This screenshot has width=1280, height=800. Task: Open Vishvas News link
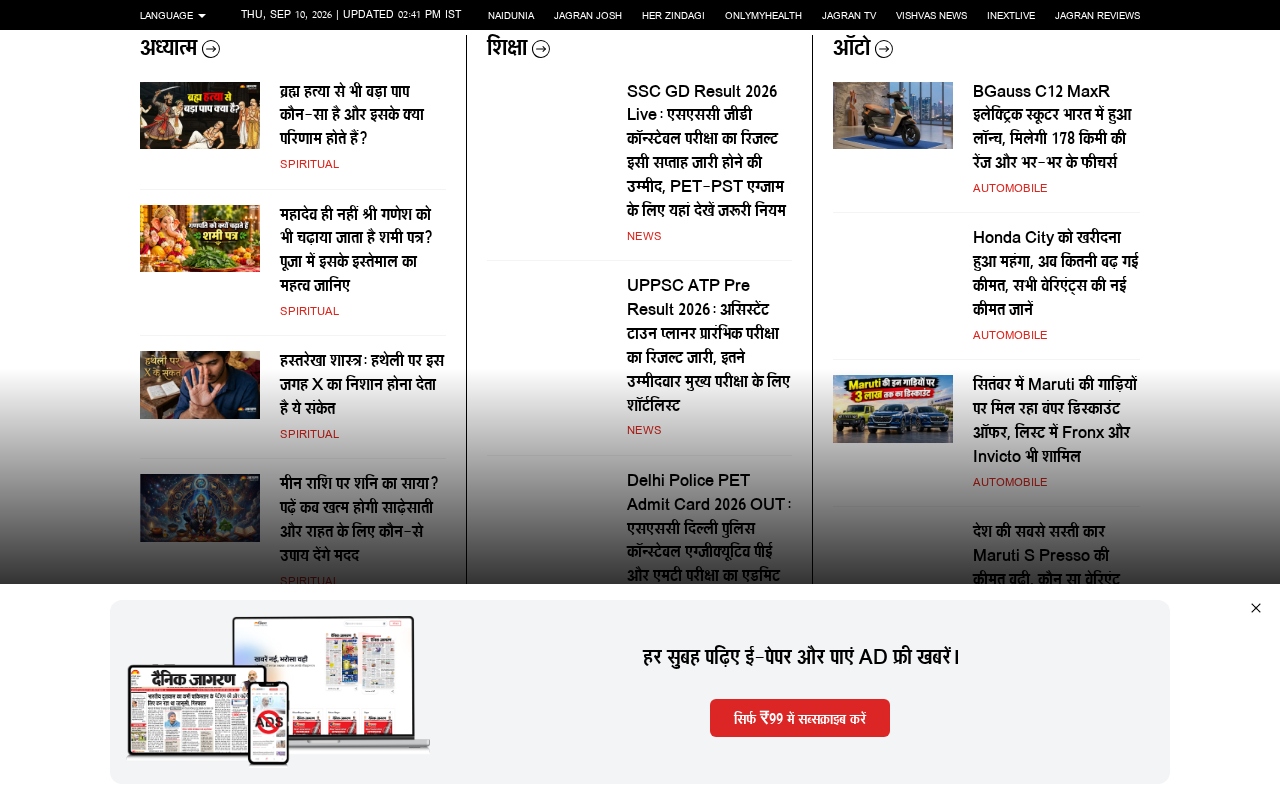[x=931, y=16]
